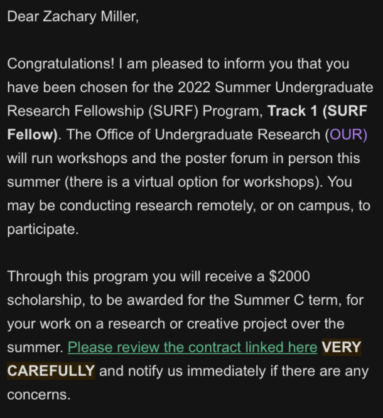Click the bold "Track 1 (SURF" text

tap(317, 111)
